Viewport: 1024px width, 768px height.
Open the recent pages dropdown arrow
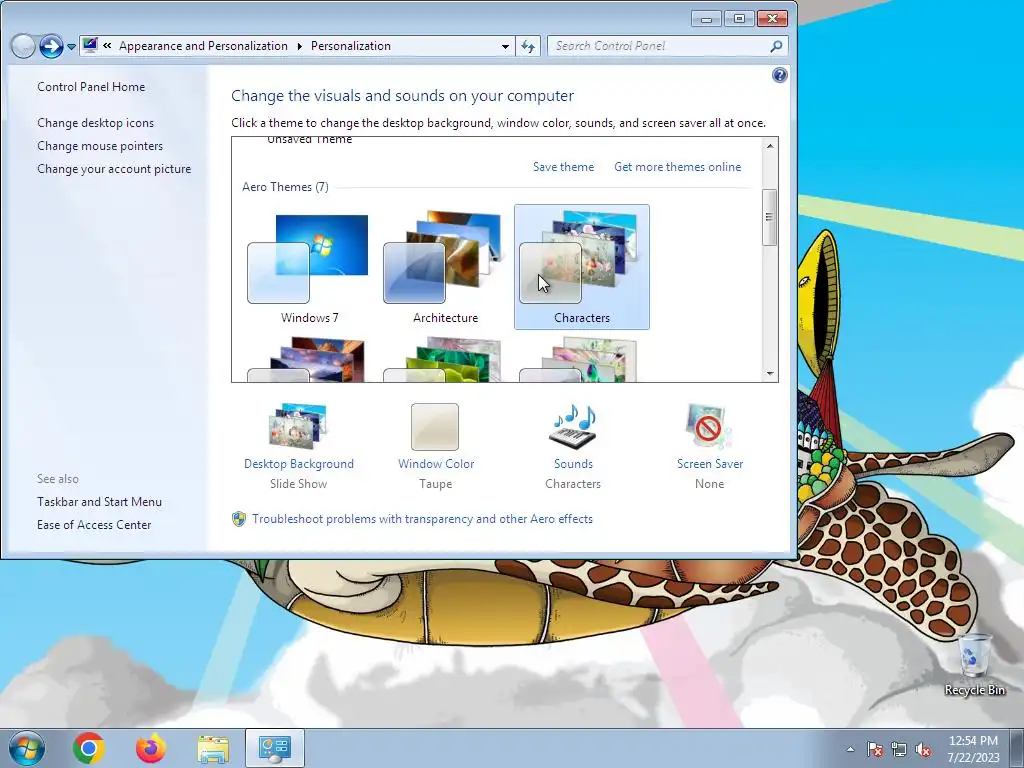pos(71,47)
